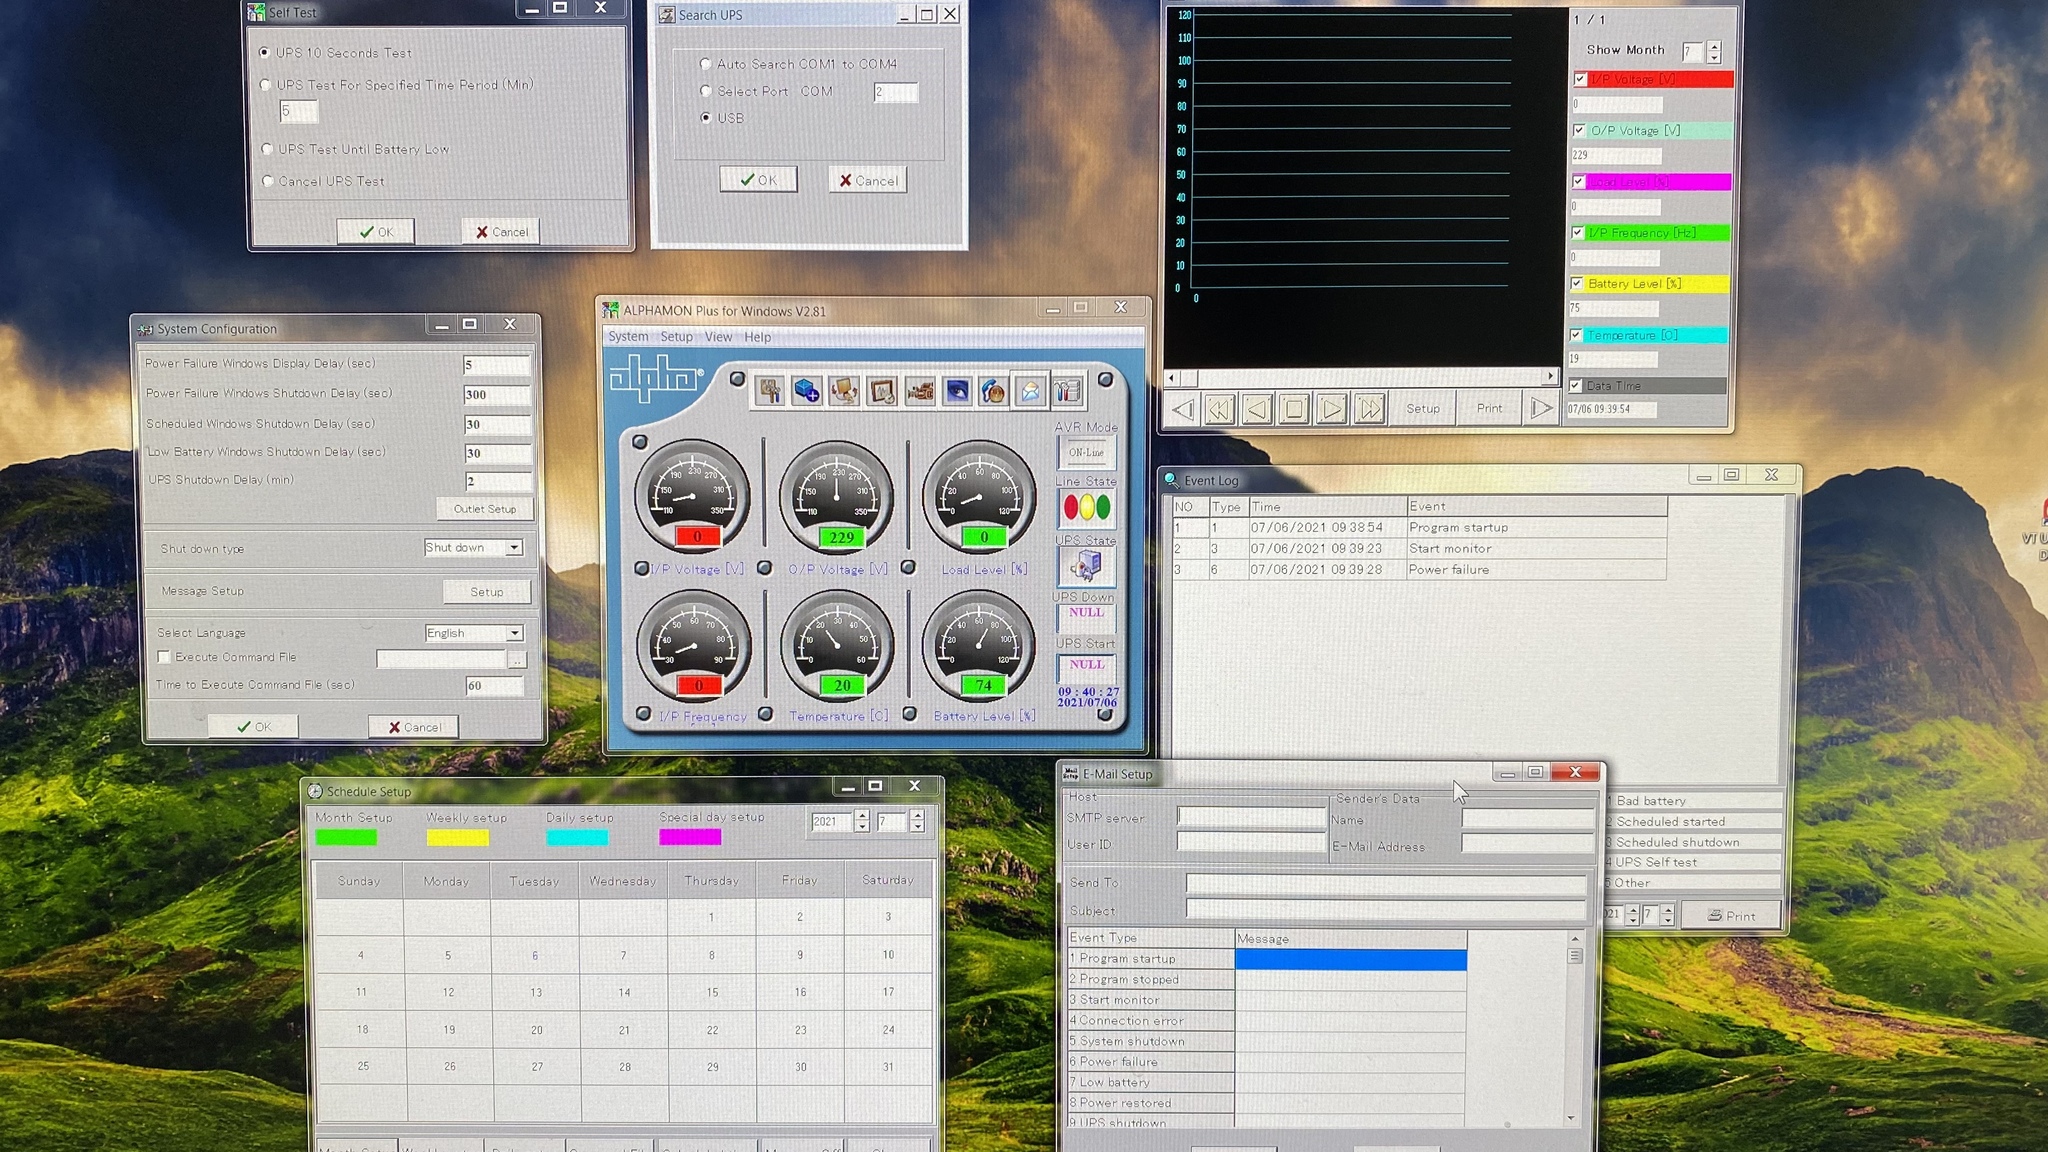Click day 15 in the Schedule Setup calendar
This screenshot has width=2048, height=1152.
(712, 993)
